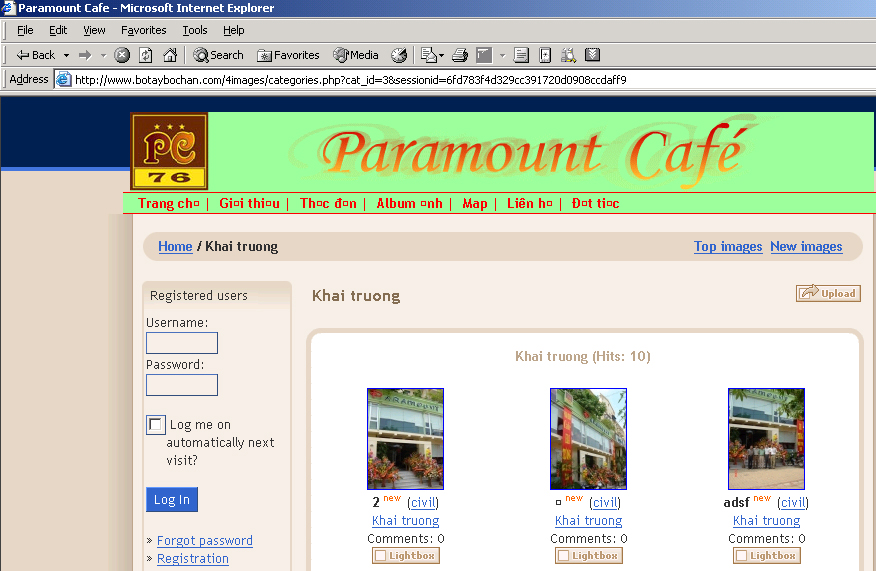Open the thumbnail of image adsf
The height and width of the screenshot is (571, 876).
click(x=766, y=439)
